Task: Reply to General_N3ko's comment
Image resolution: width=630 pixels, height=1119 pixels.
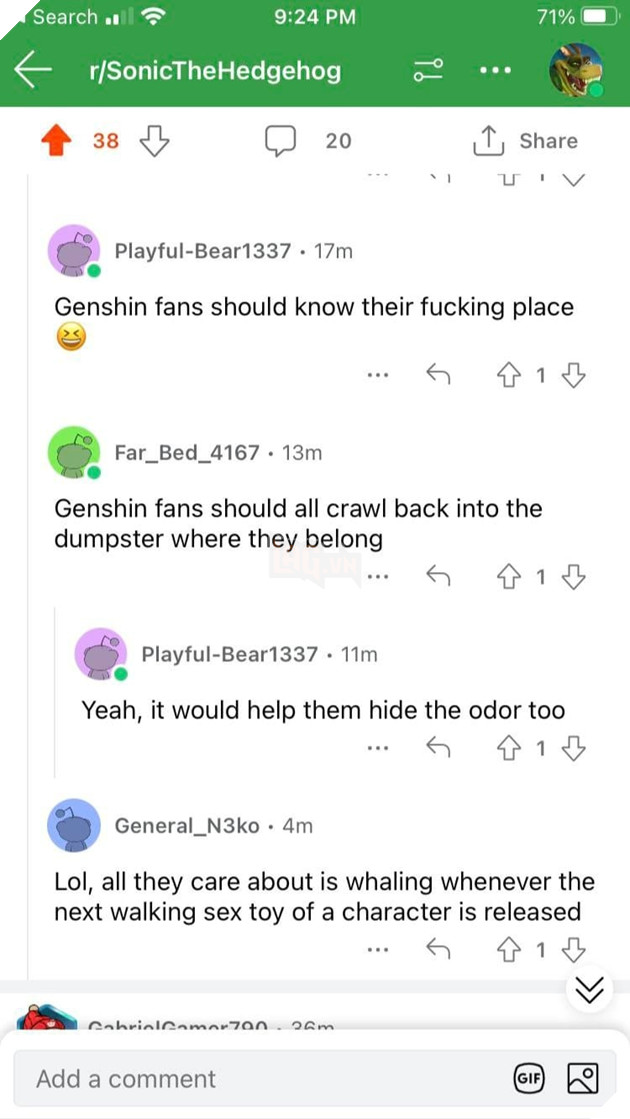Action: [437, 949]
